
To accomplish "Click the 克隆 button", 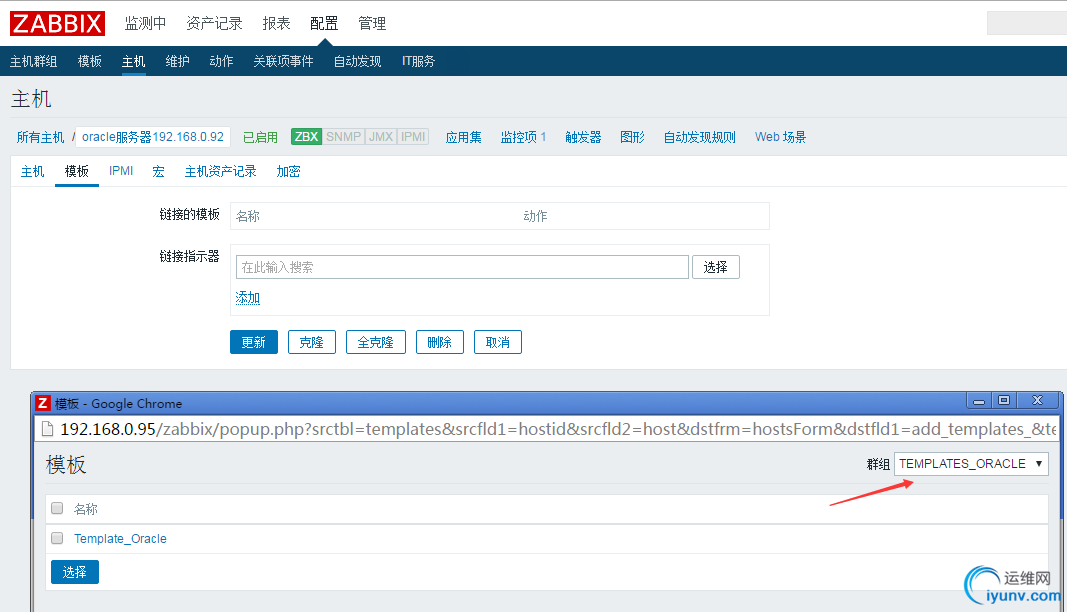I will pos(312,342).
